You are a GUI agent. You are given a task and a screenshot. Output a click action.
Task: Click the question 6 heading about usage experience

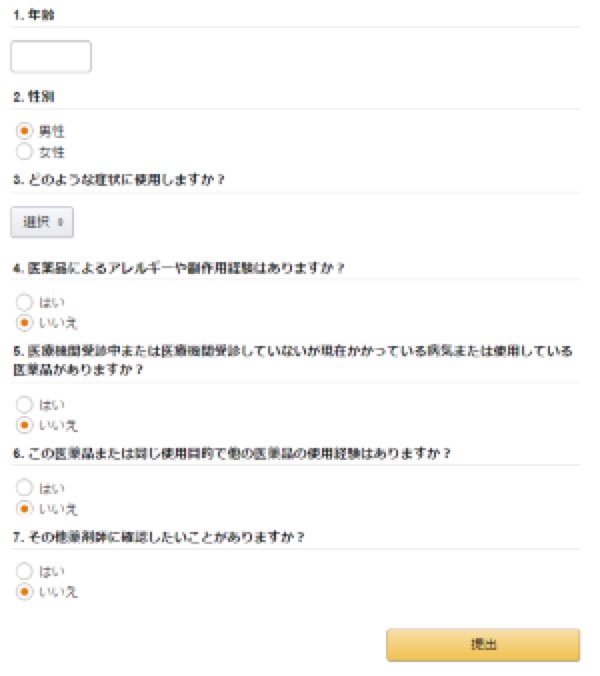coord(232,453)
